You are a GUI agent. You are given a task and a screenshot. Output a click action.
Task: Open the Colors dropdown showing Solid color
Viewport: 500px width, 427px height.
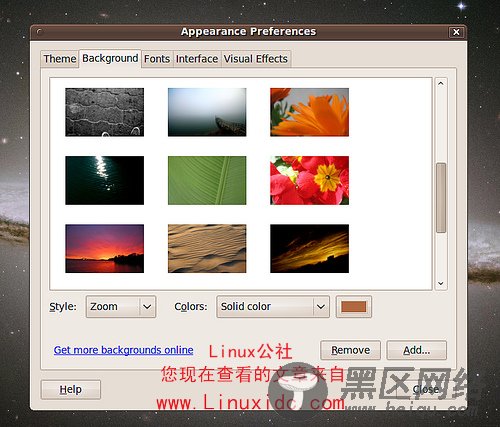(x=273, y=306)
